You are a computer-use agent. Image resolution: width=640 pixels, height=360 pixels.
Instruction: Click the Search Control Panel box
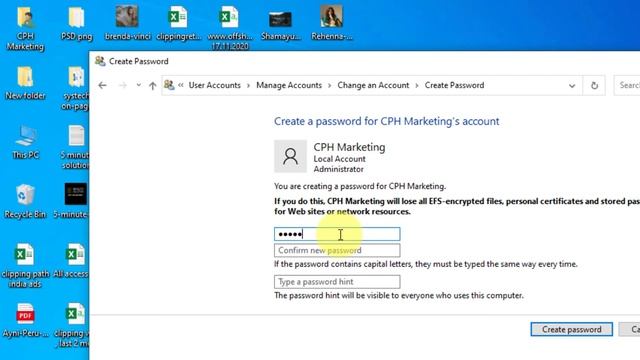627,85
